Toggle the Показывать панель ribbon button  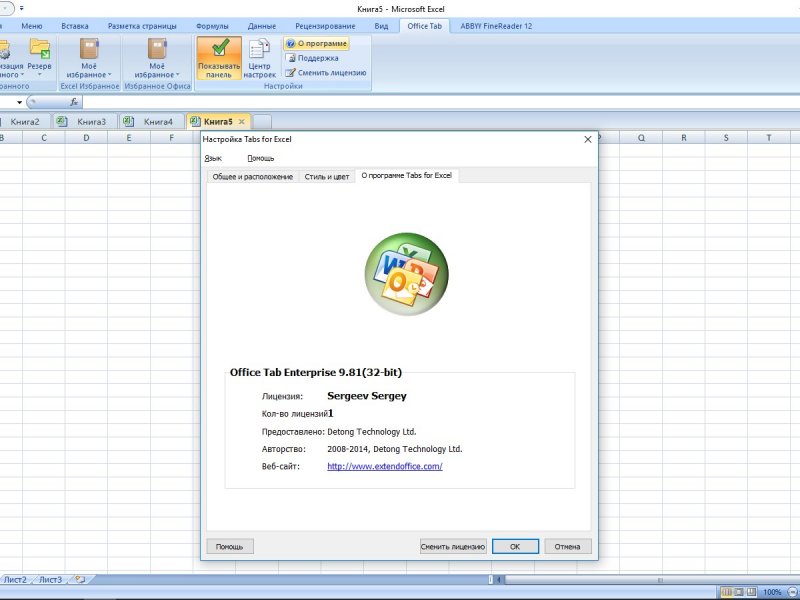219,58
